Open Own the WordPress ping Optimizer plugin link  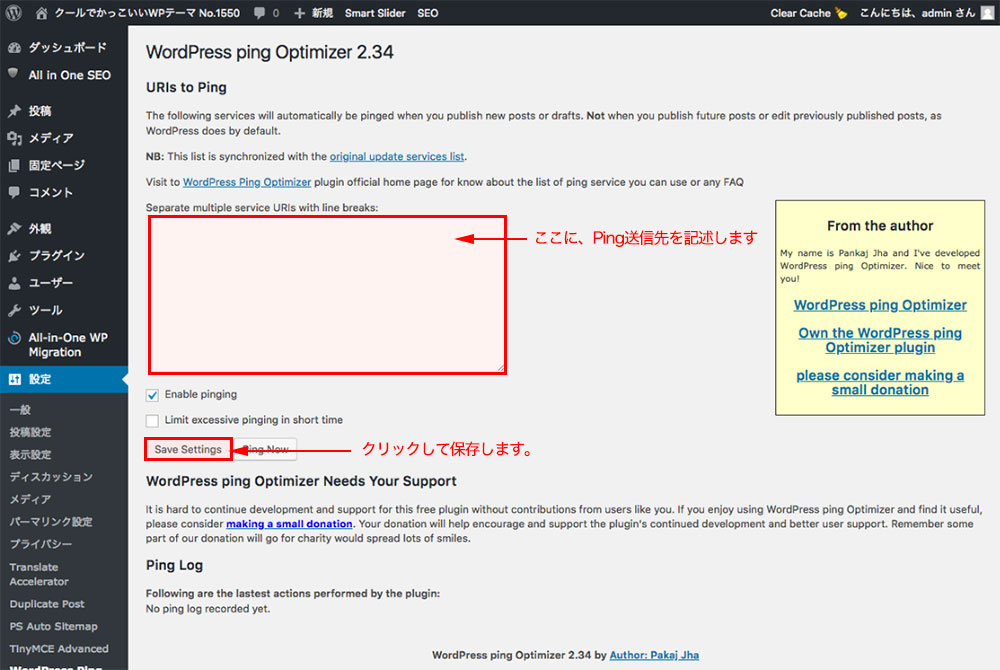[880, 340]
